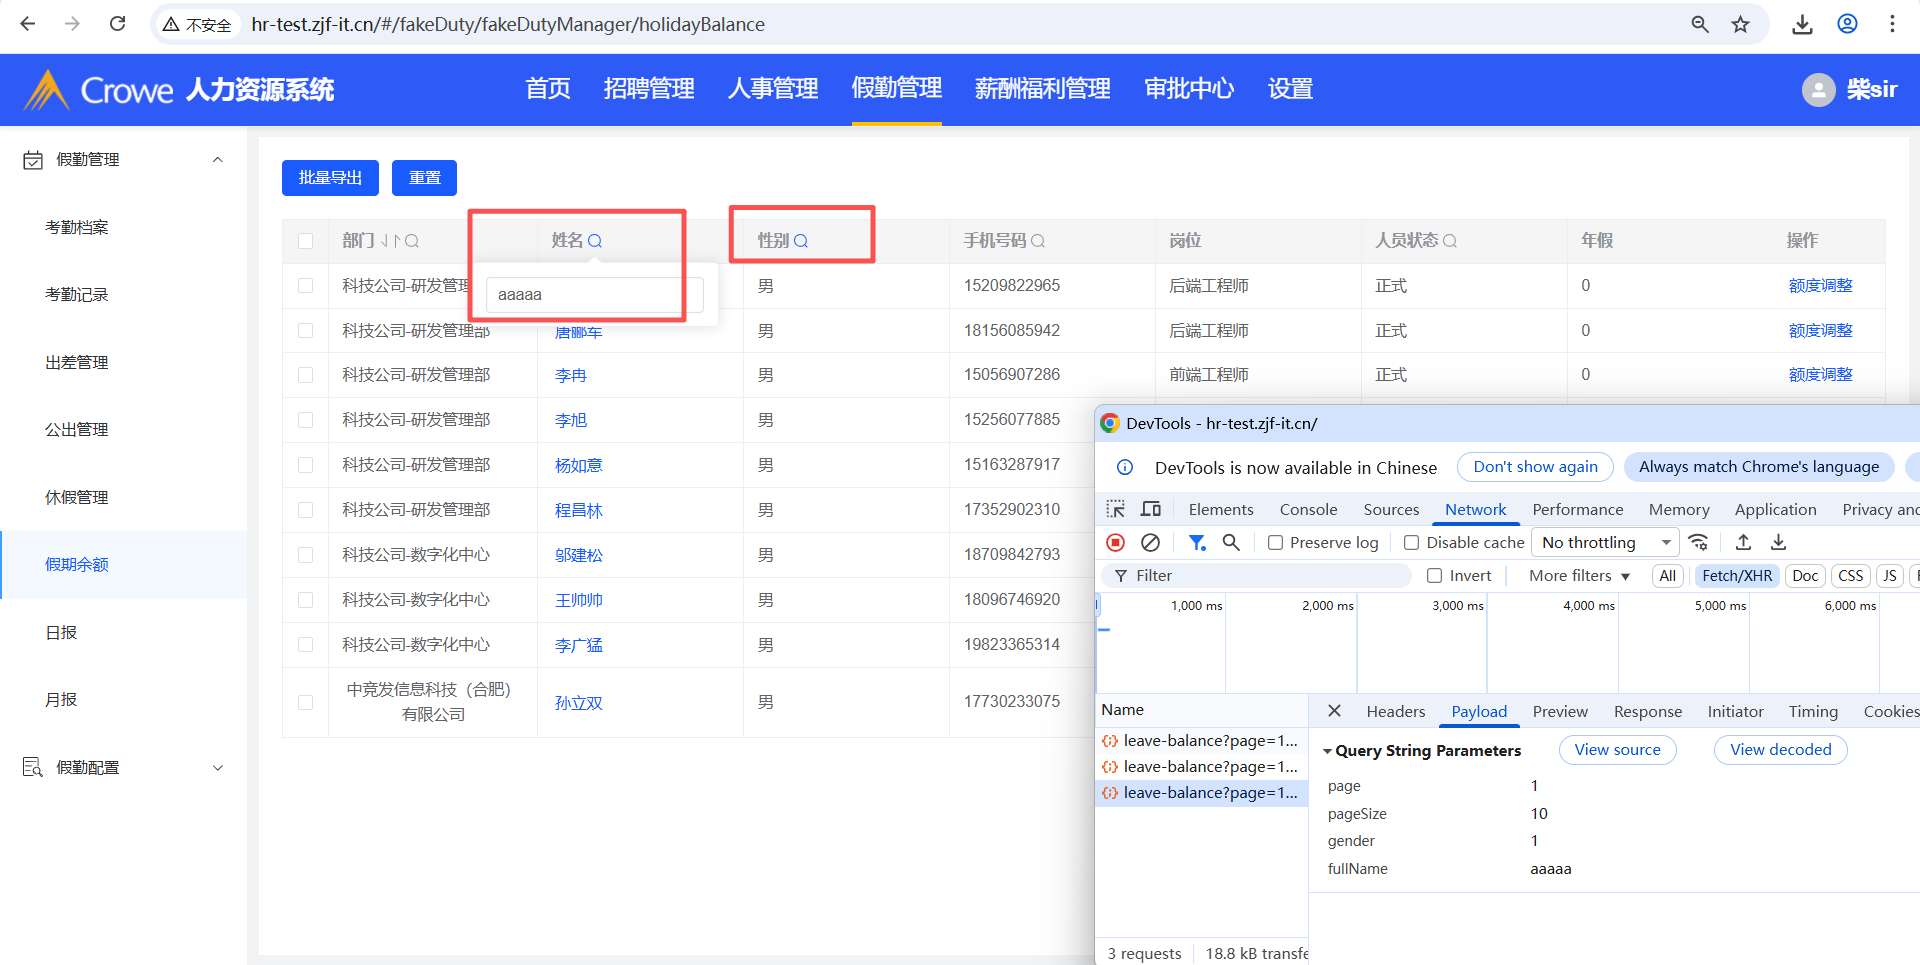Click the search icon in DevTools toolbar
The width and height of the screenshot is (1920, 965).
[x=1231, y=542]
